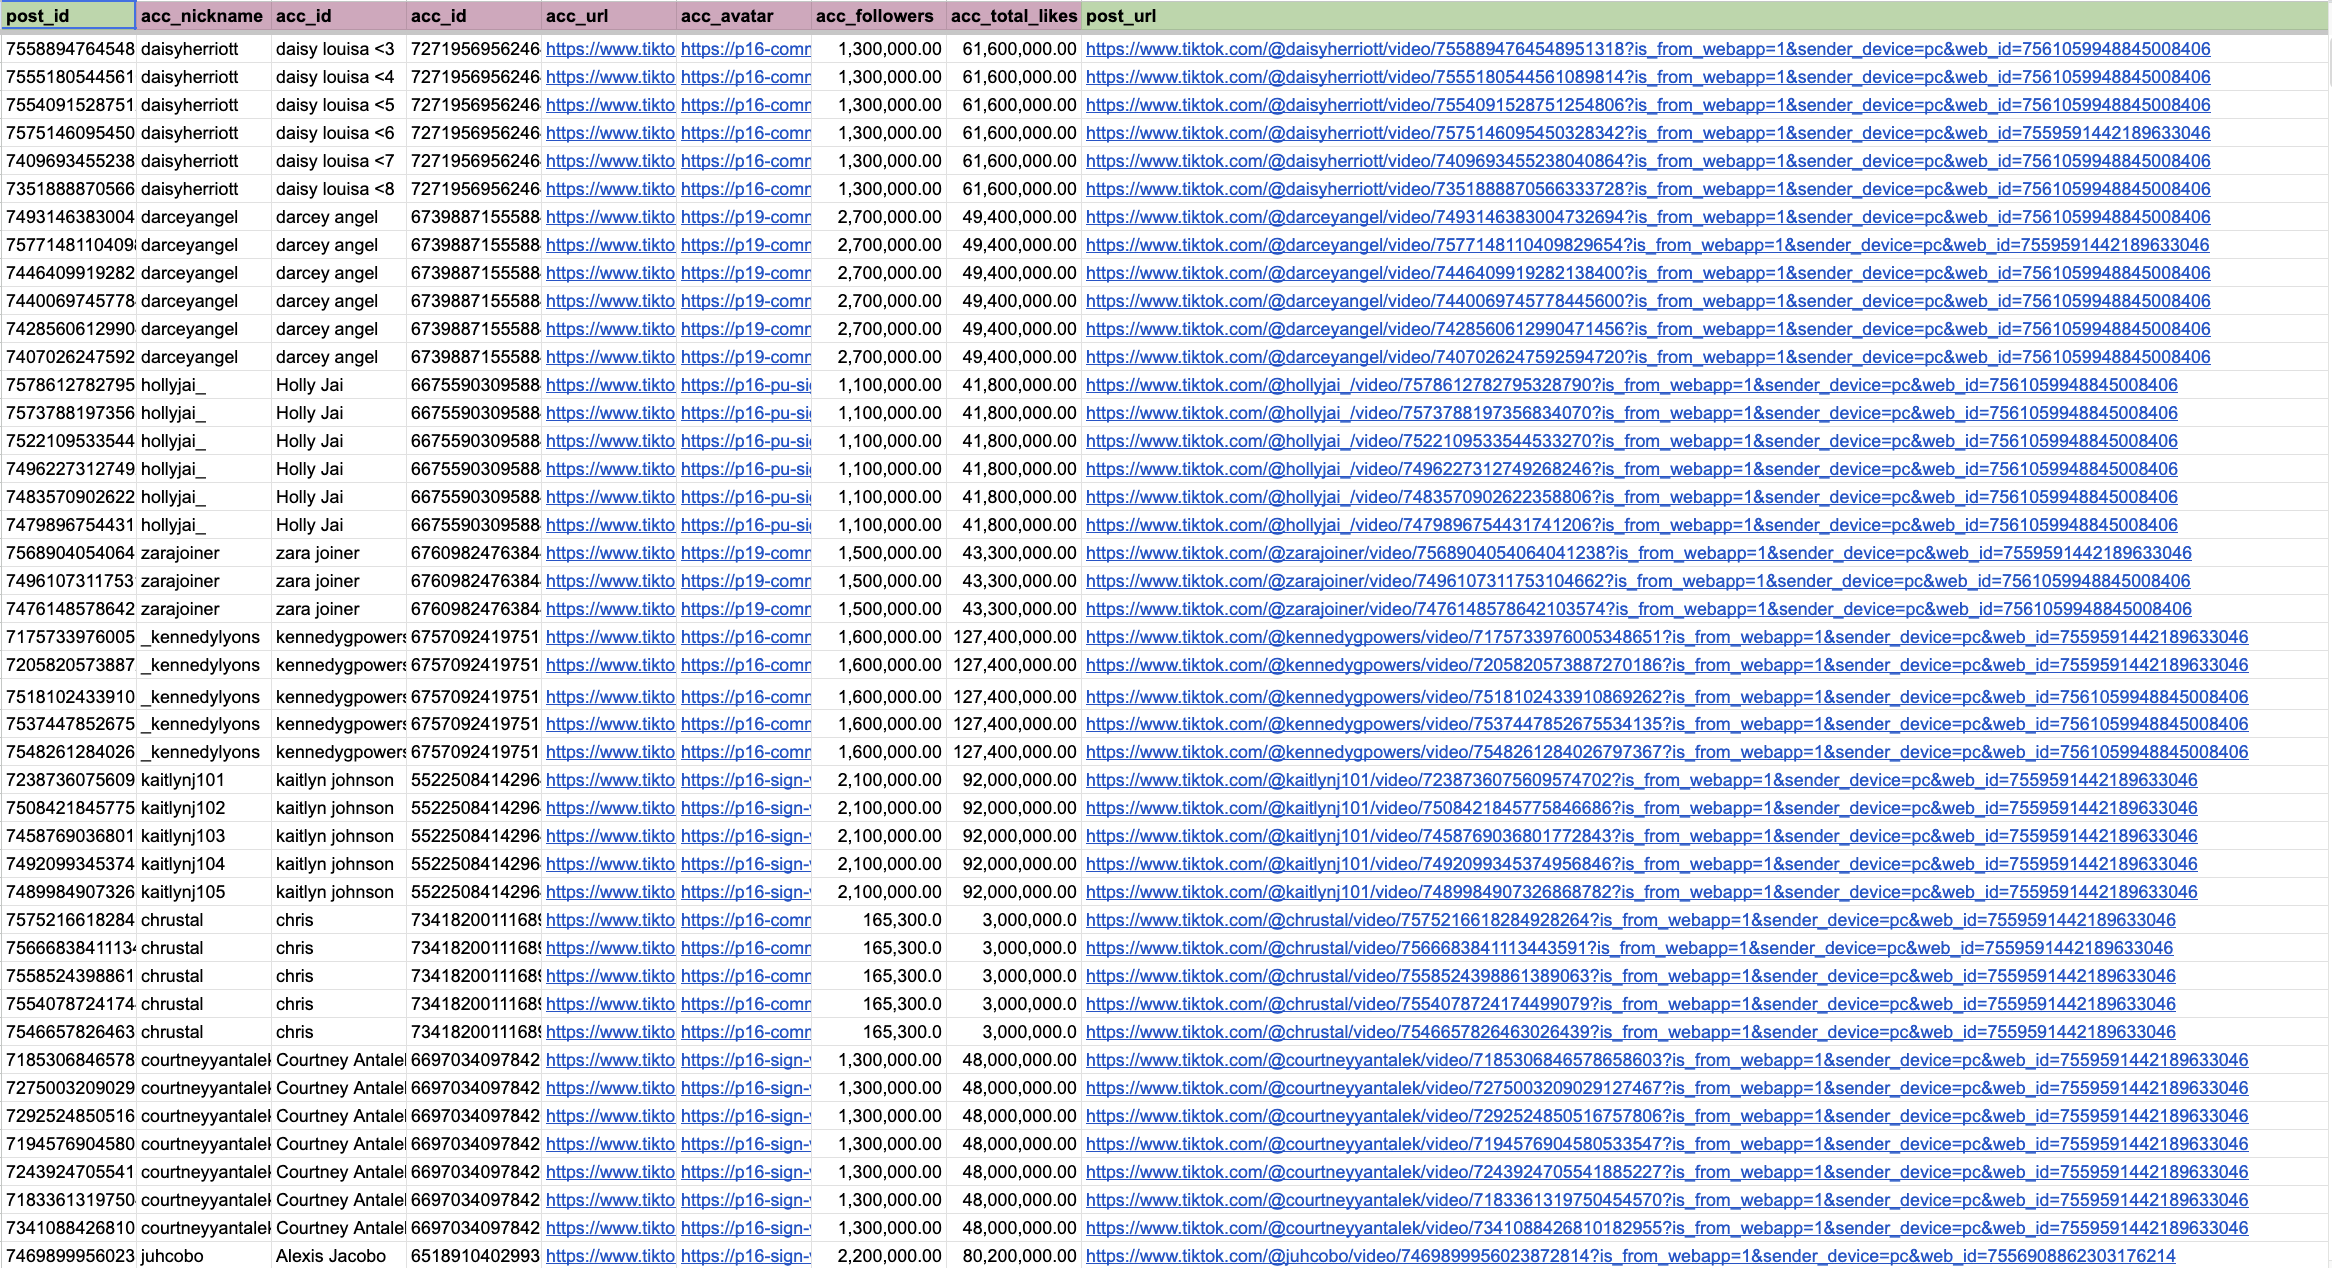2332x1268 pixels.
Task: Click the post_id column header cell
Action: pos(68,16)
